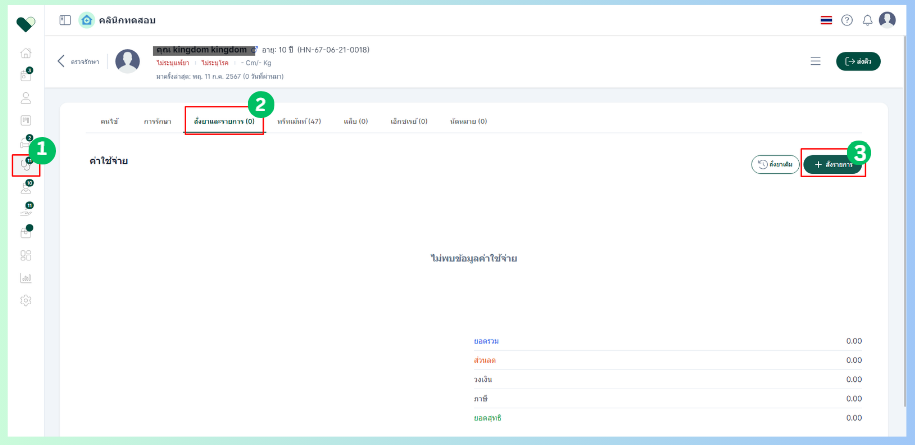
Task: Open the home icon in left sidebar
Action: [26, 53]
